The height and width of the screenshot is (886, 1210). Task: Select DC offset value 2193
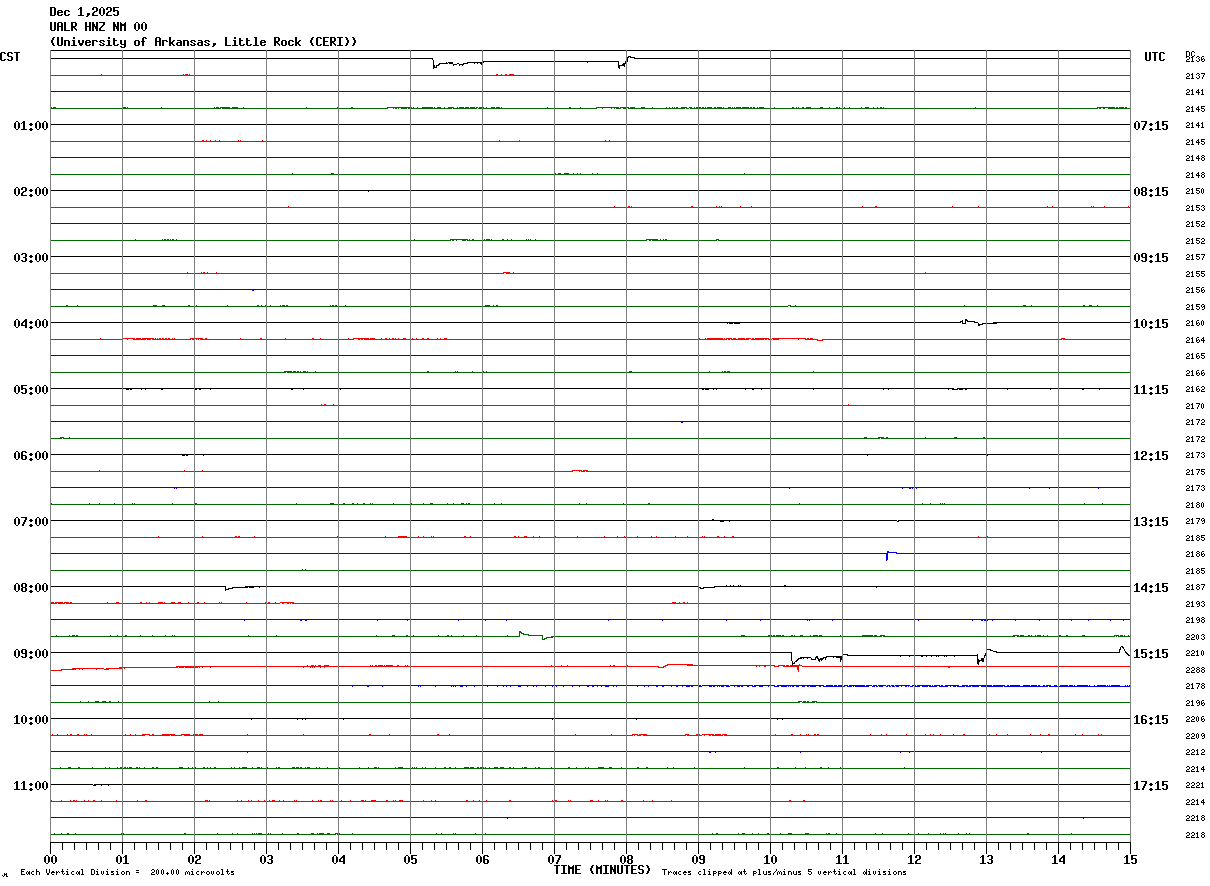coord(1195,604)
